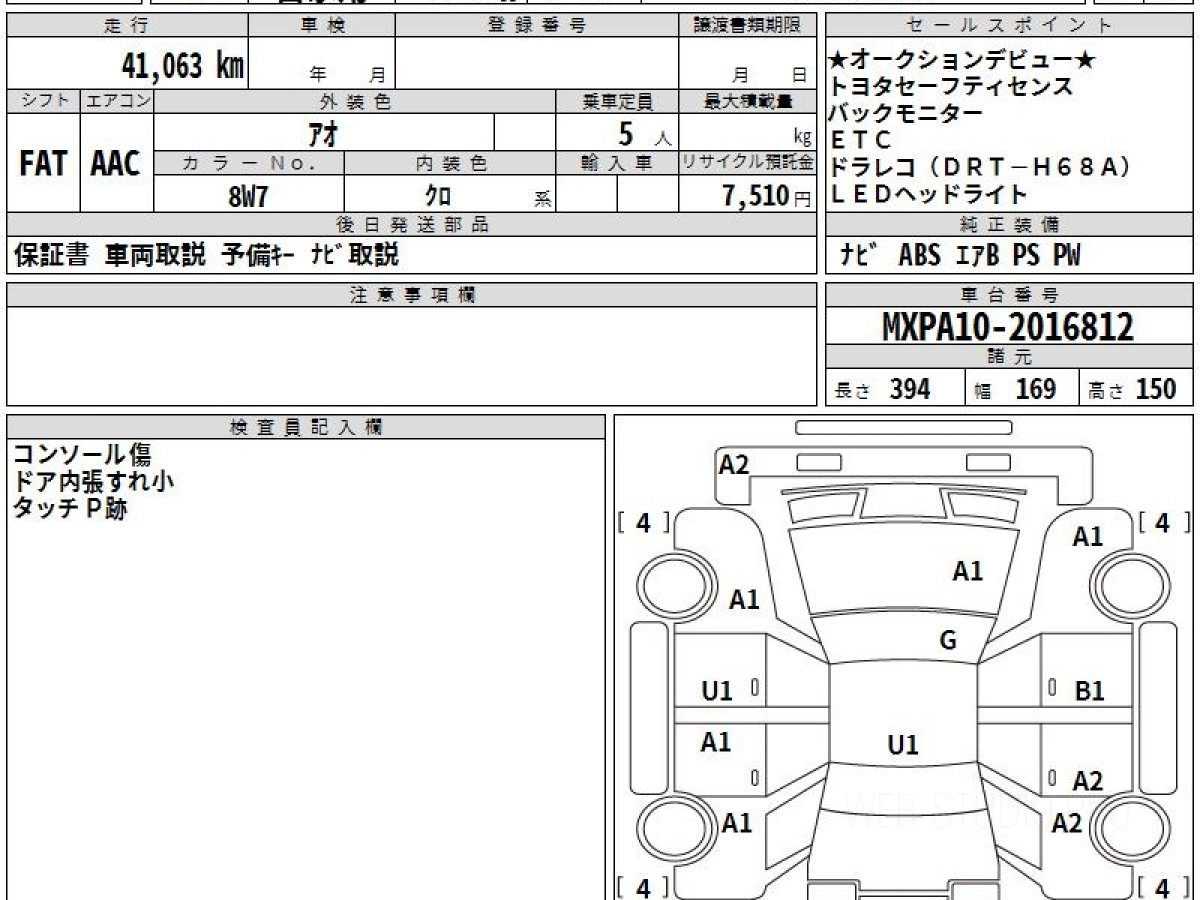
Task: Click the エアコン label
Action: (x=117, y=101)
